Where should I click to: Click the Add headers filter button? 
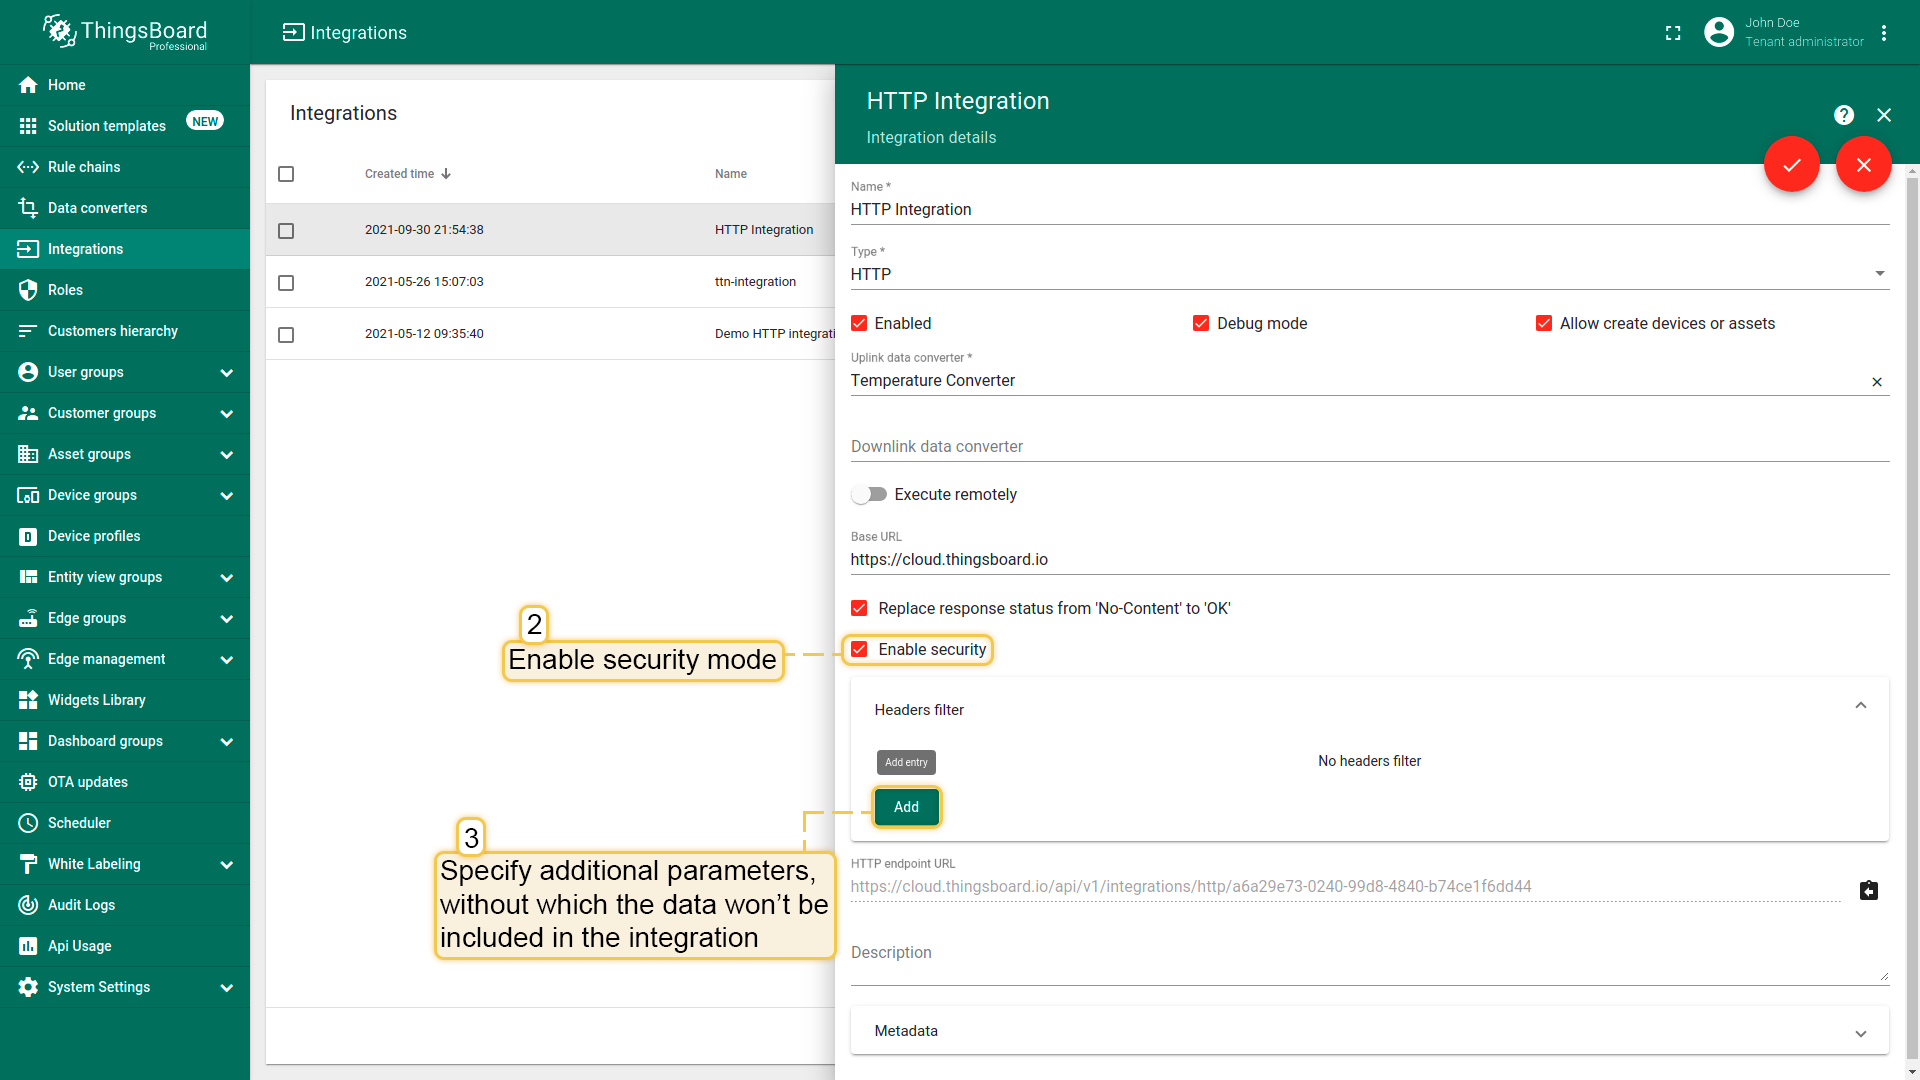(906, 807)
